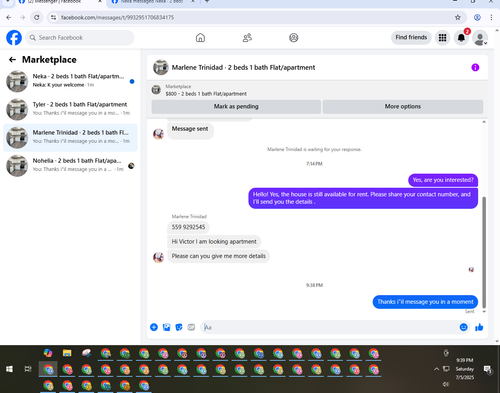Reload the page in the browser

37,17
